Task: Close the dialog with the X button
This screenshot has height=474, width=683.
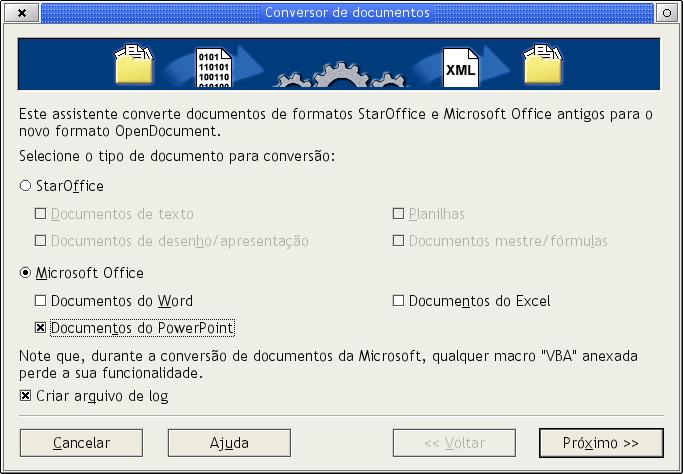Action: [x=22, y=13]
